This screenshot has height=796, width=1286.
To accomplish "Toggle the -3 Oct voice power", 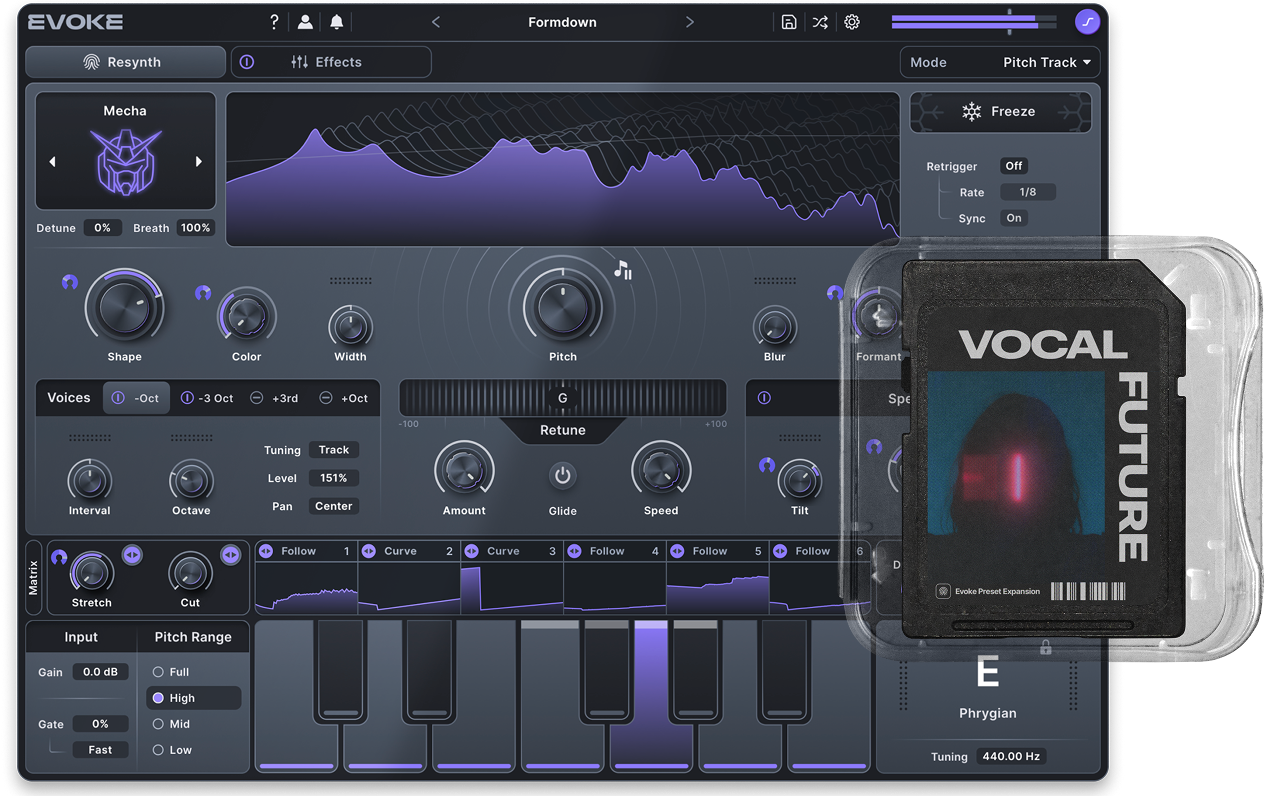I will tap(187, 398).
